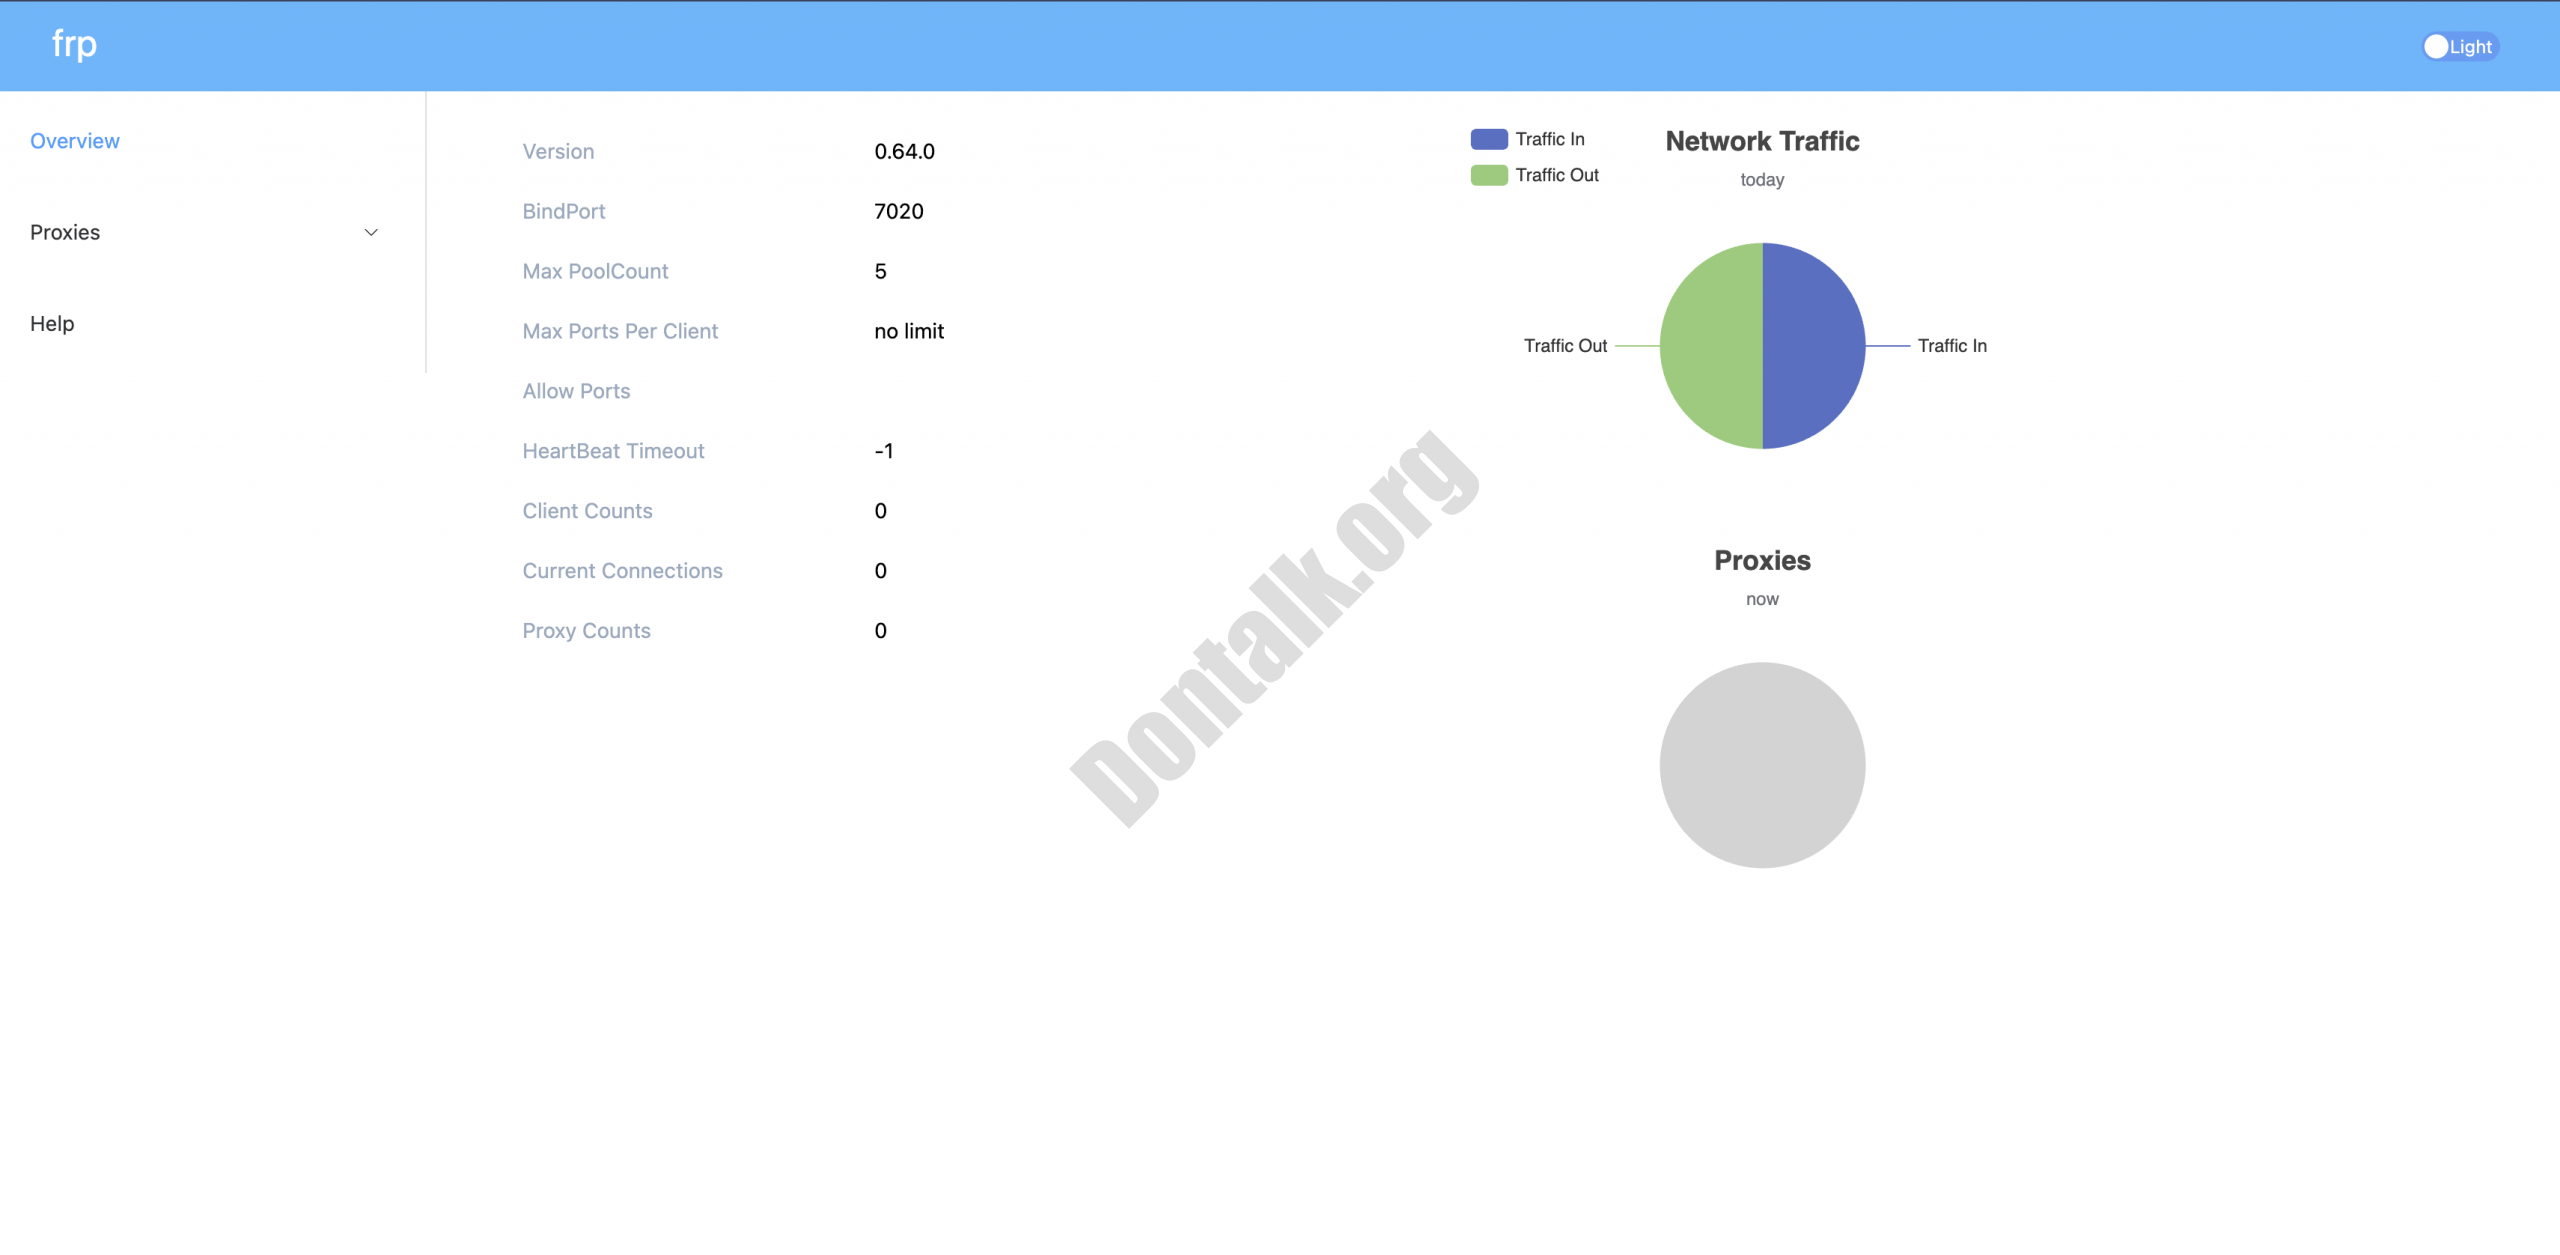Click the Max Ports Per Client label
This screenshot has height=1255, width=2560.
coord(620,332)
